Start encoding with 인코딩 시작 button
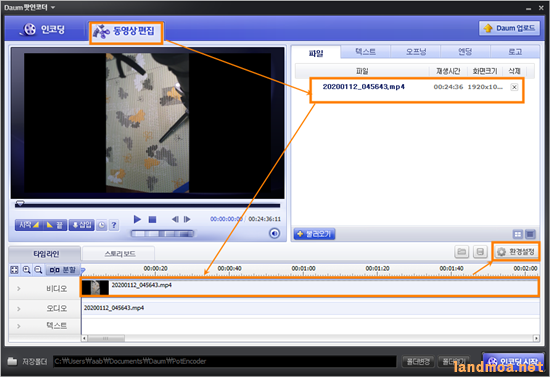Image resolution: width=550 pixels, height=377 pixels. point(513,362)
